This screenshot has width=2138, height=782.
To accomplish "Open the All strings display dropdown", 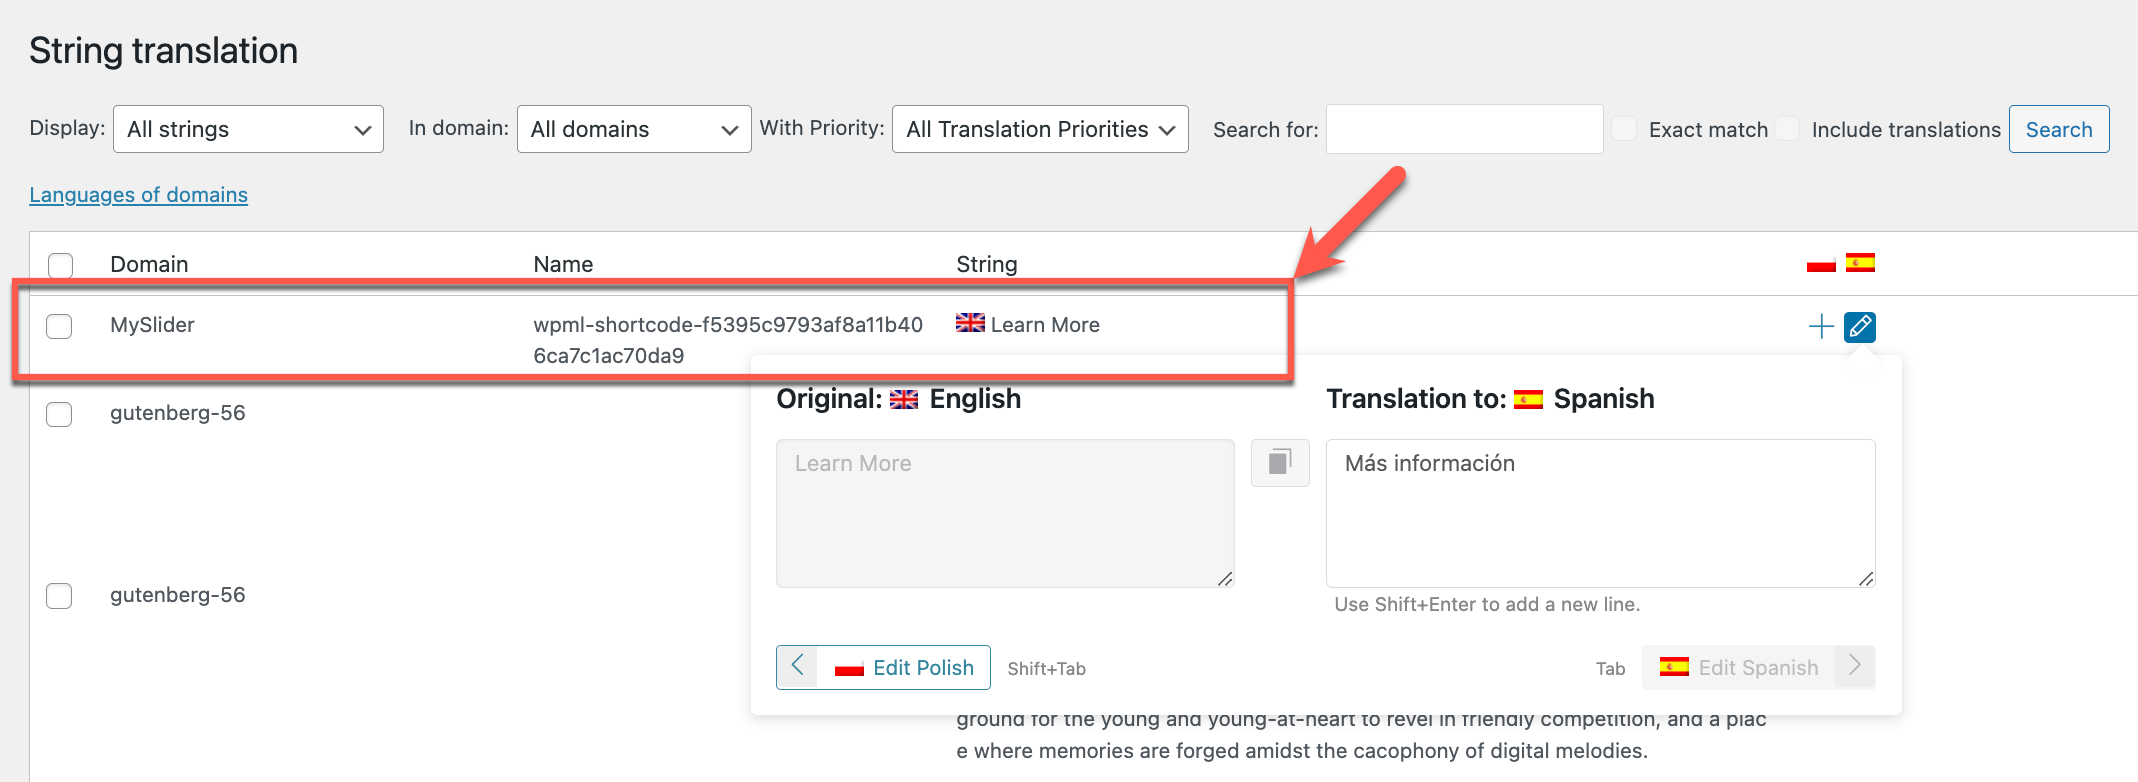I will coord(248,128).
